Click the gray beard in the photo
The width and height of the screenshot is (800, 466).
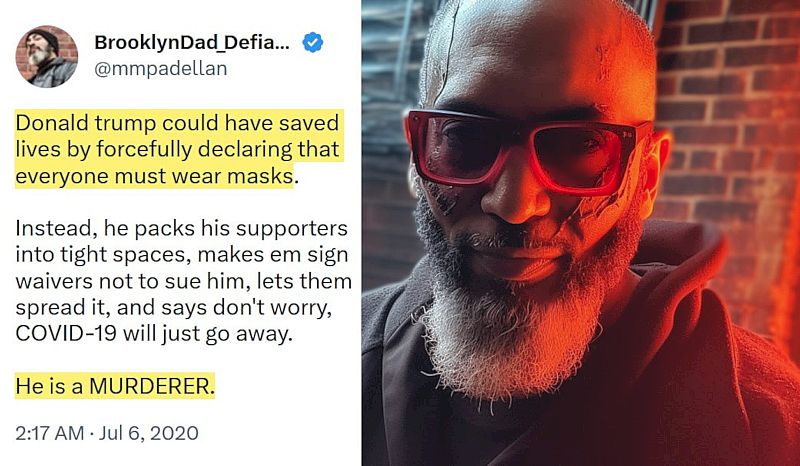coord(505,327)
